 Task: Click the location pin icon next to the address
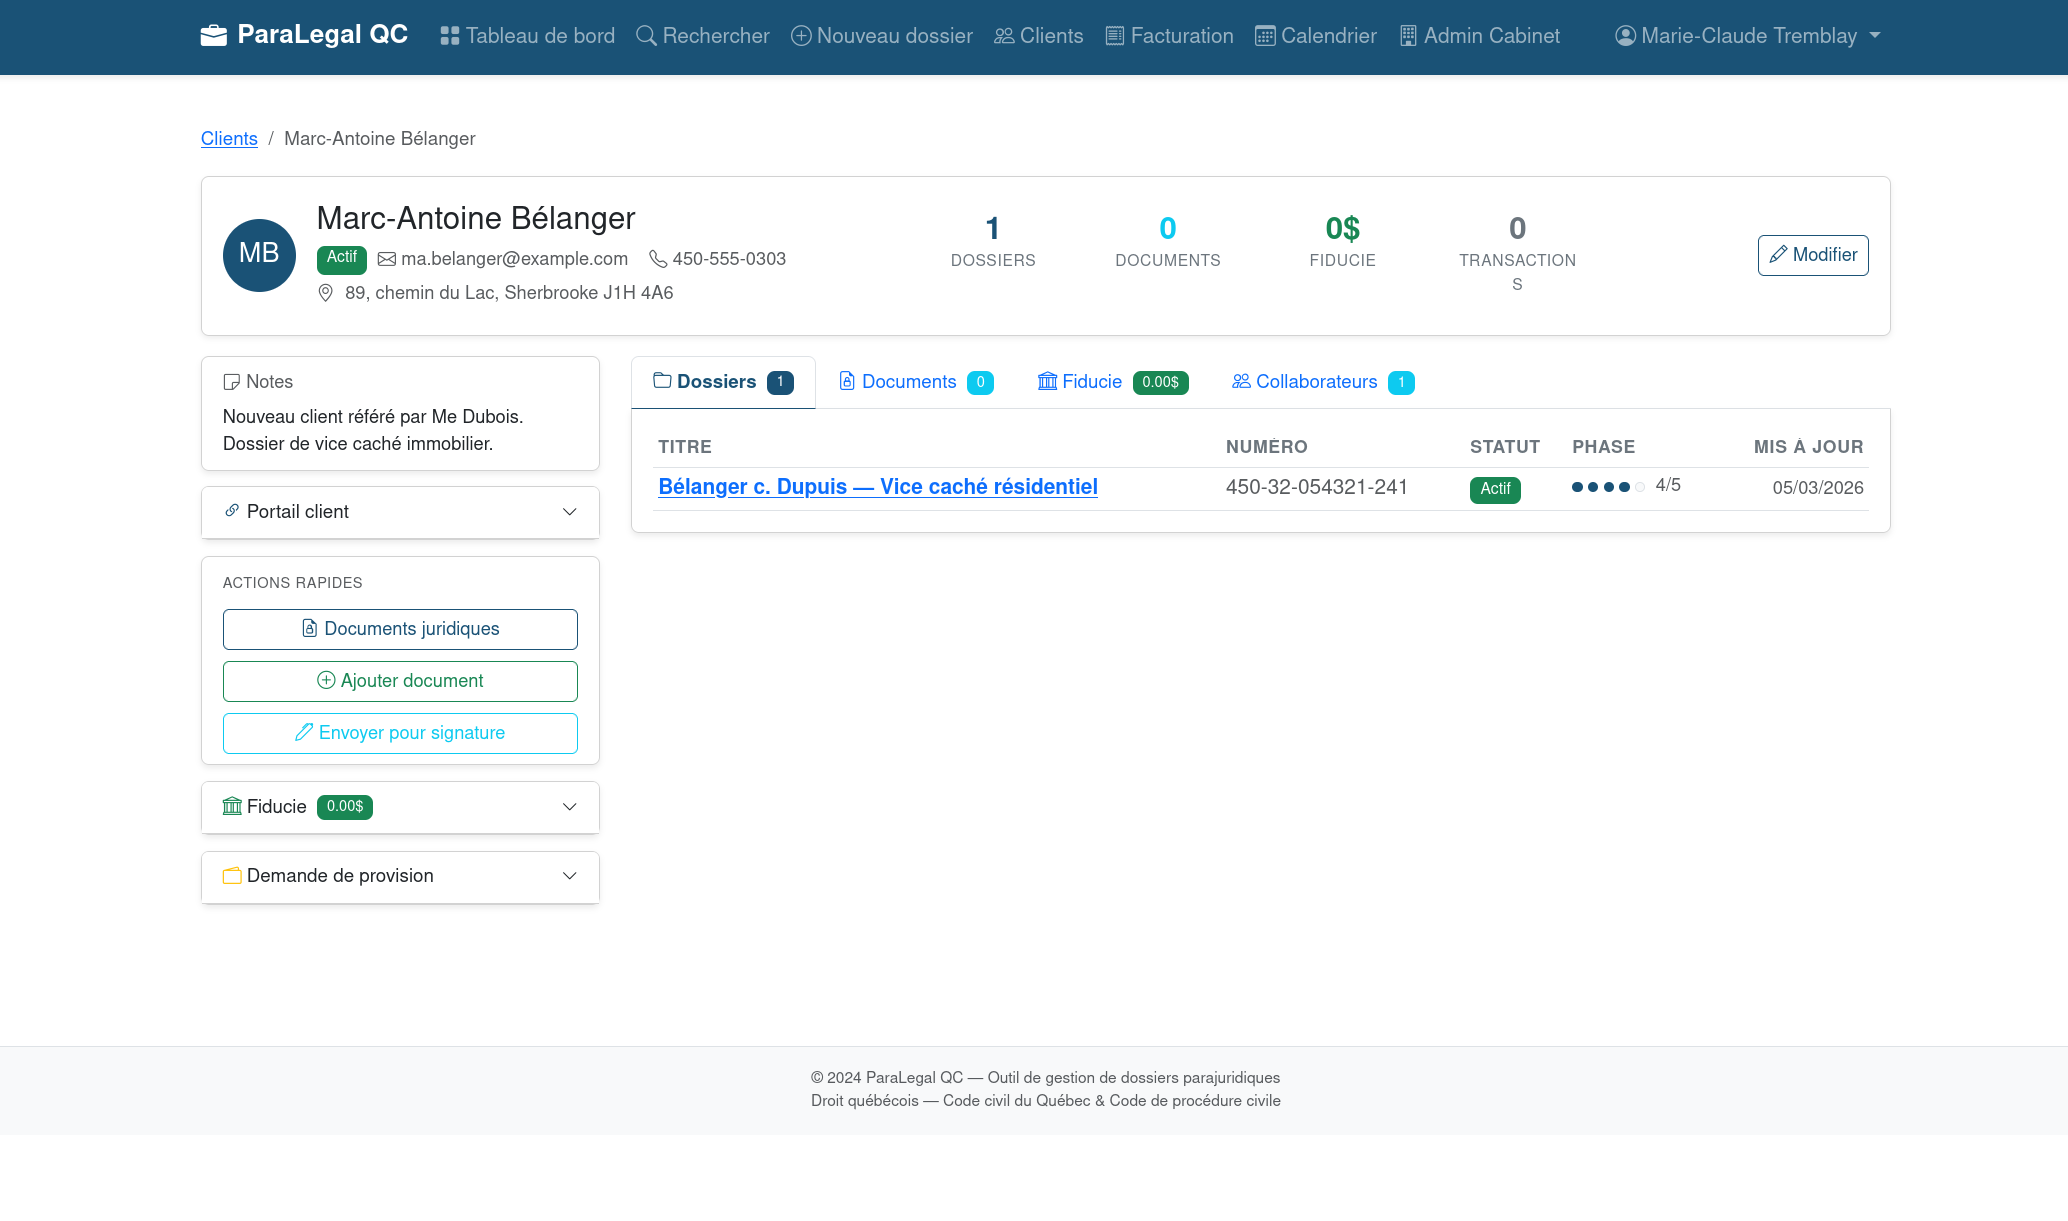click(325, 292)
